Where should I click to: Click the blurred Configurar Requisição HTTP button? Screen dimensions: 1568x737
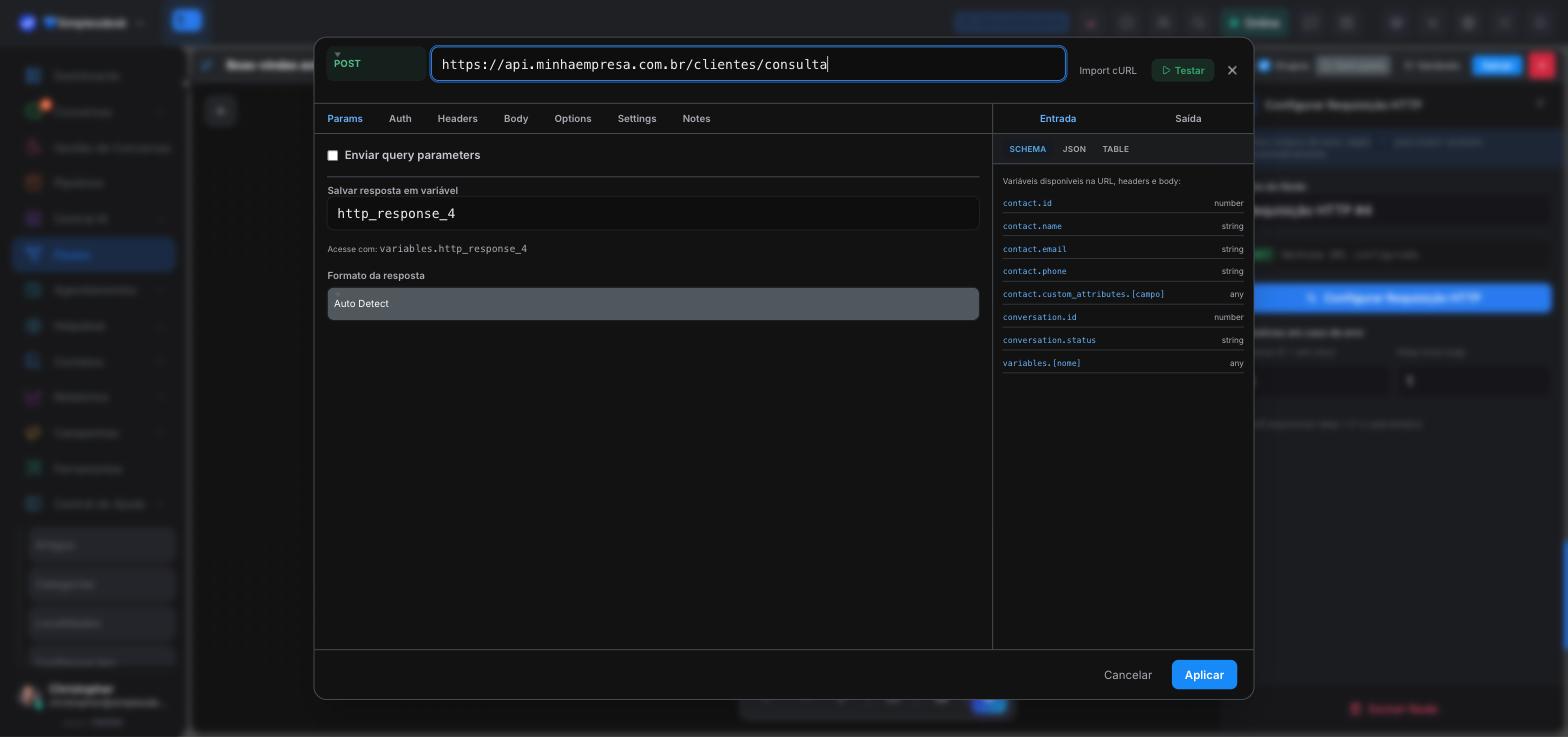pyautogui.click(x=1402, y=298)
